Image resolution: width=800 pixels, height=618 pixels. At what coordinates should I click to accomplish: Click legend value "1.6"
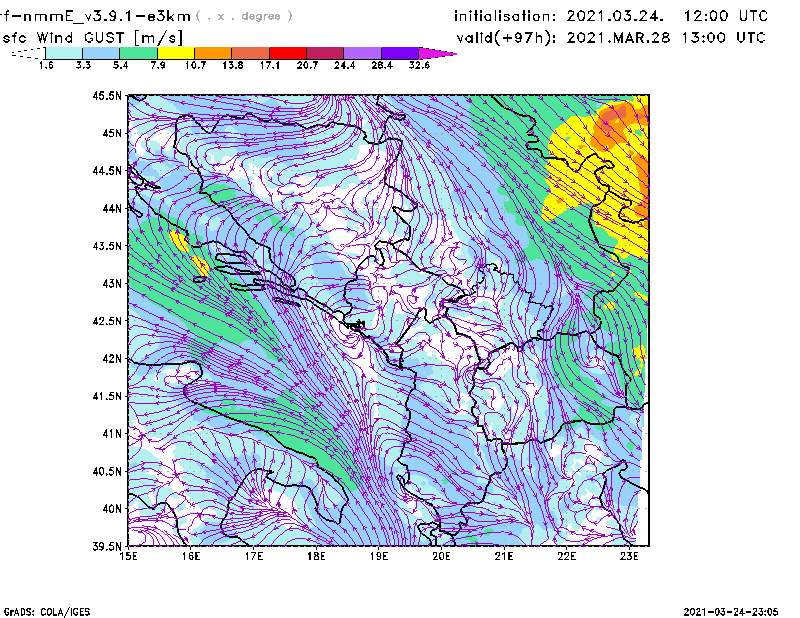tap(46, 65)
